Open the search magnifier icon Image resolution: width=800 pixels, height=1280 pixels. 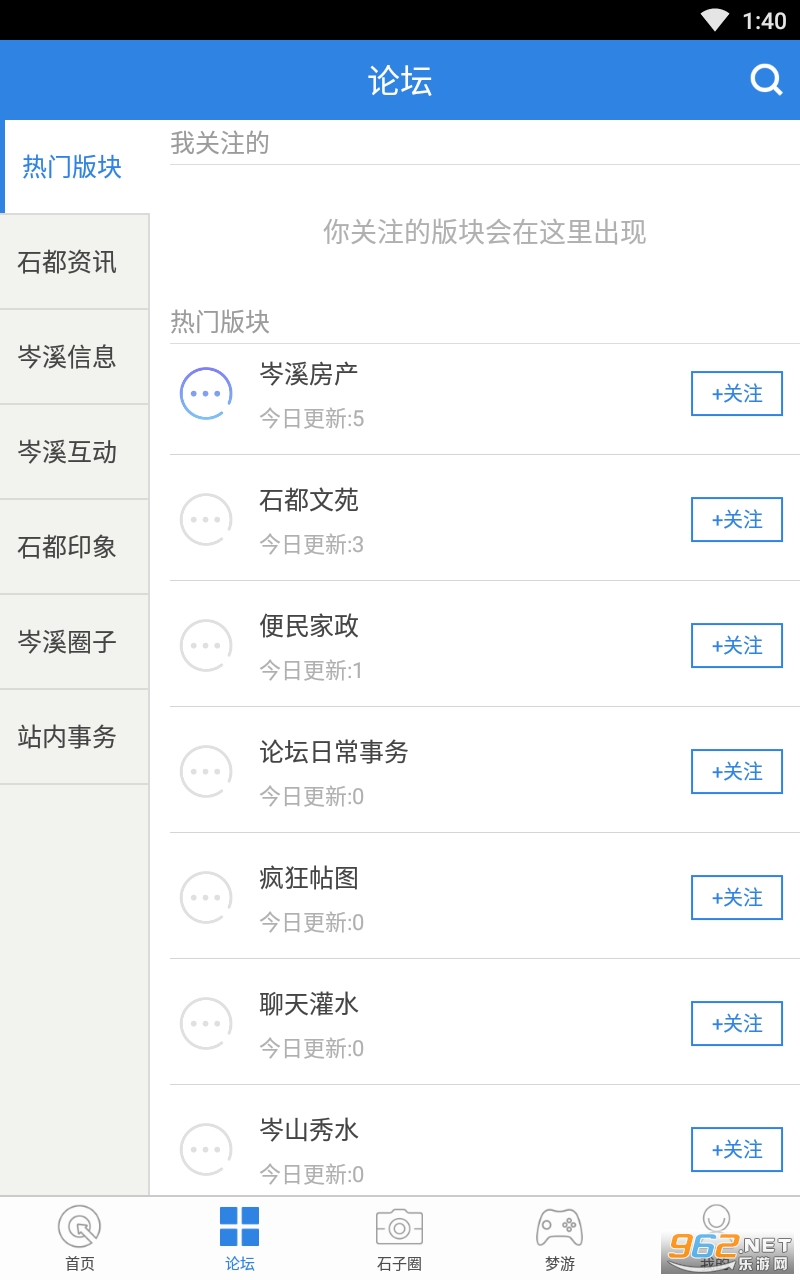766,80
